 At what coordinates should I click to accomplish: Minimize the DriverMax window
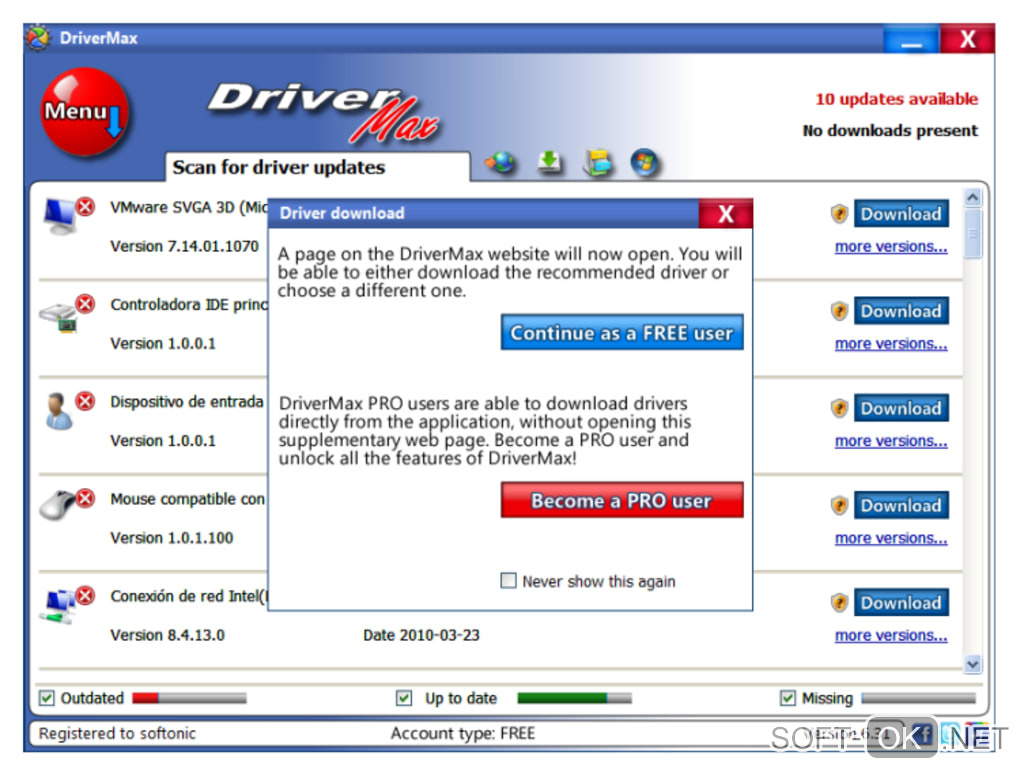pos(911,40)
